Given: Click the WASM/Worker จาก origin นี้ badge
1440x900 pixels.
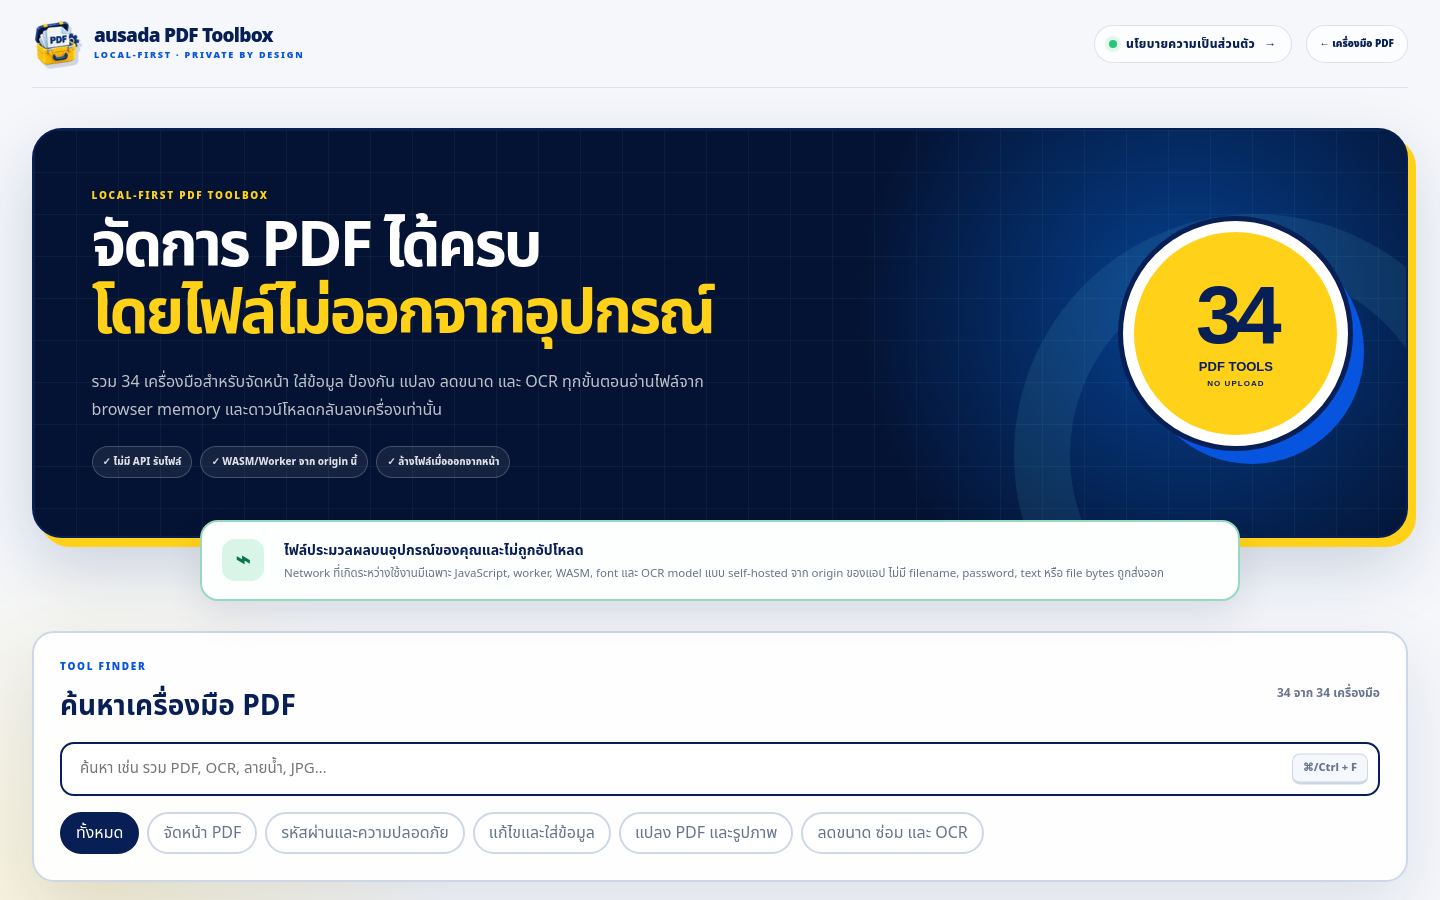Looking at the screenshot, I should pos(284,462).
